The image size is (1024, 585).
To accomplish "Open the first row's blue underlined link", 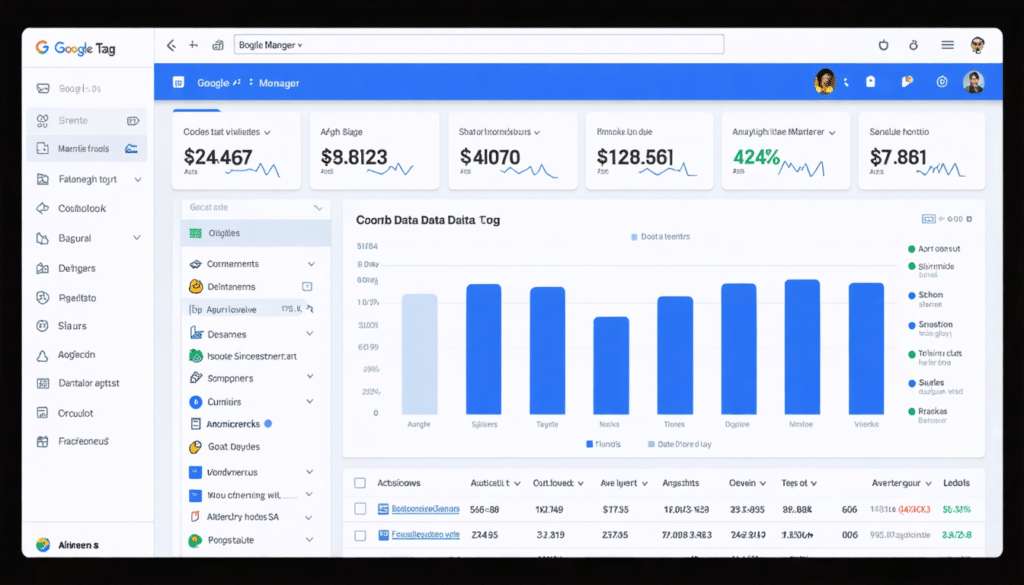I will (x=426, y=509).
